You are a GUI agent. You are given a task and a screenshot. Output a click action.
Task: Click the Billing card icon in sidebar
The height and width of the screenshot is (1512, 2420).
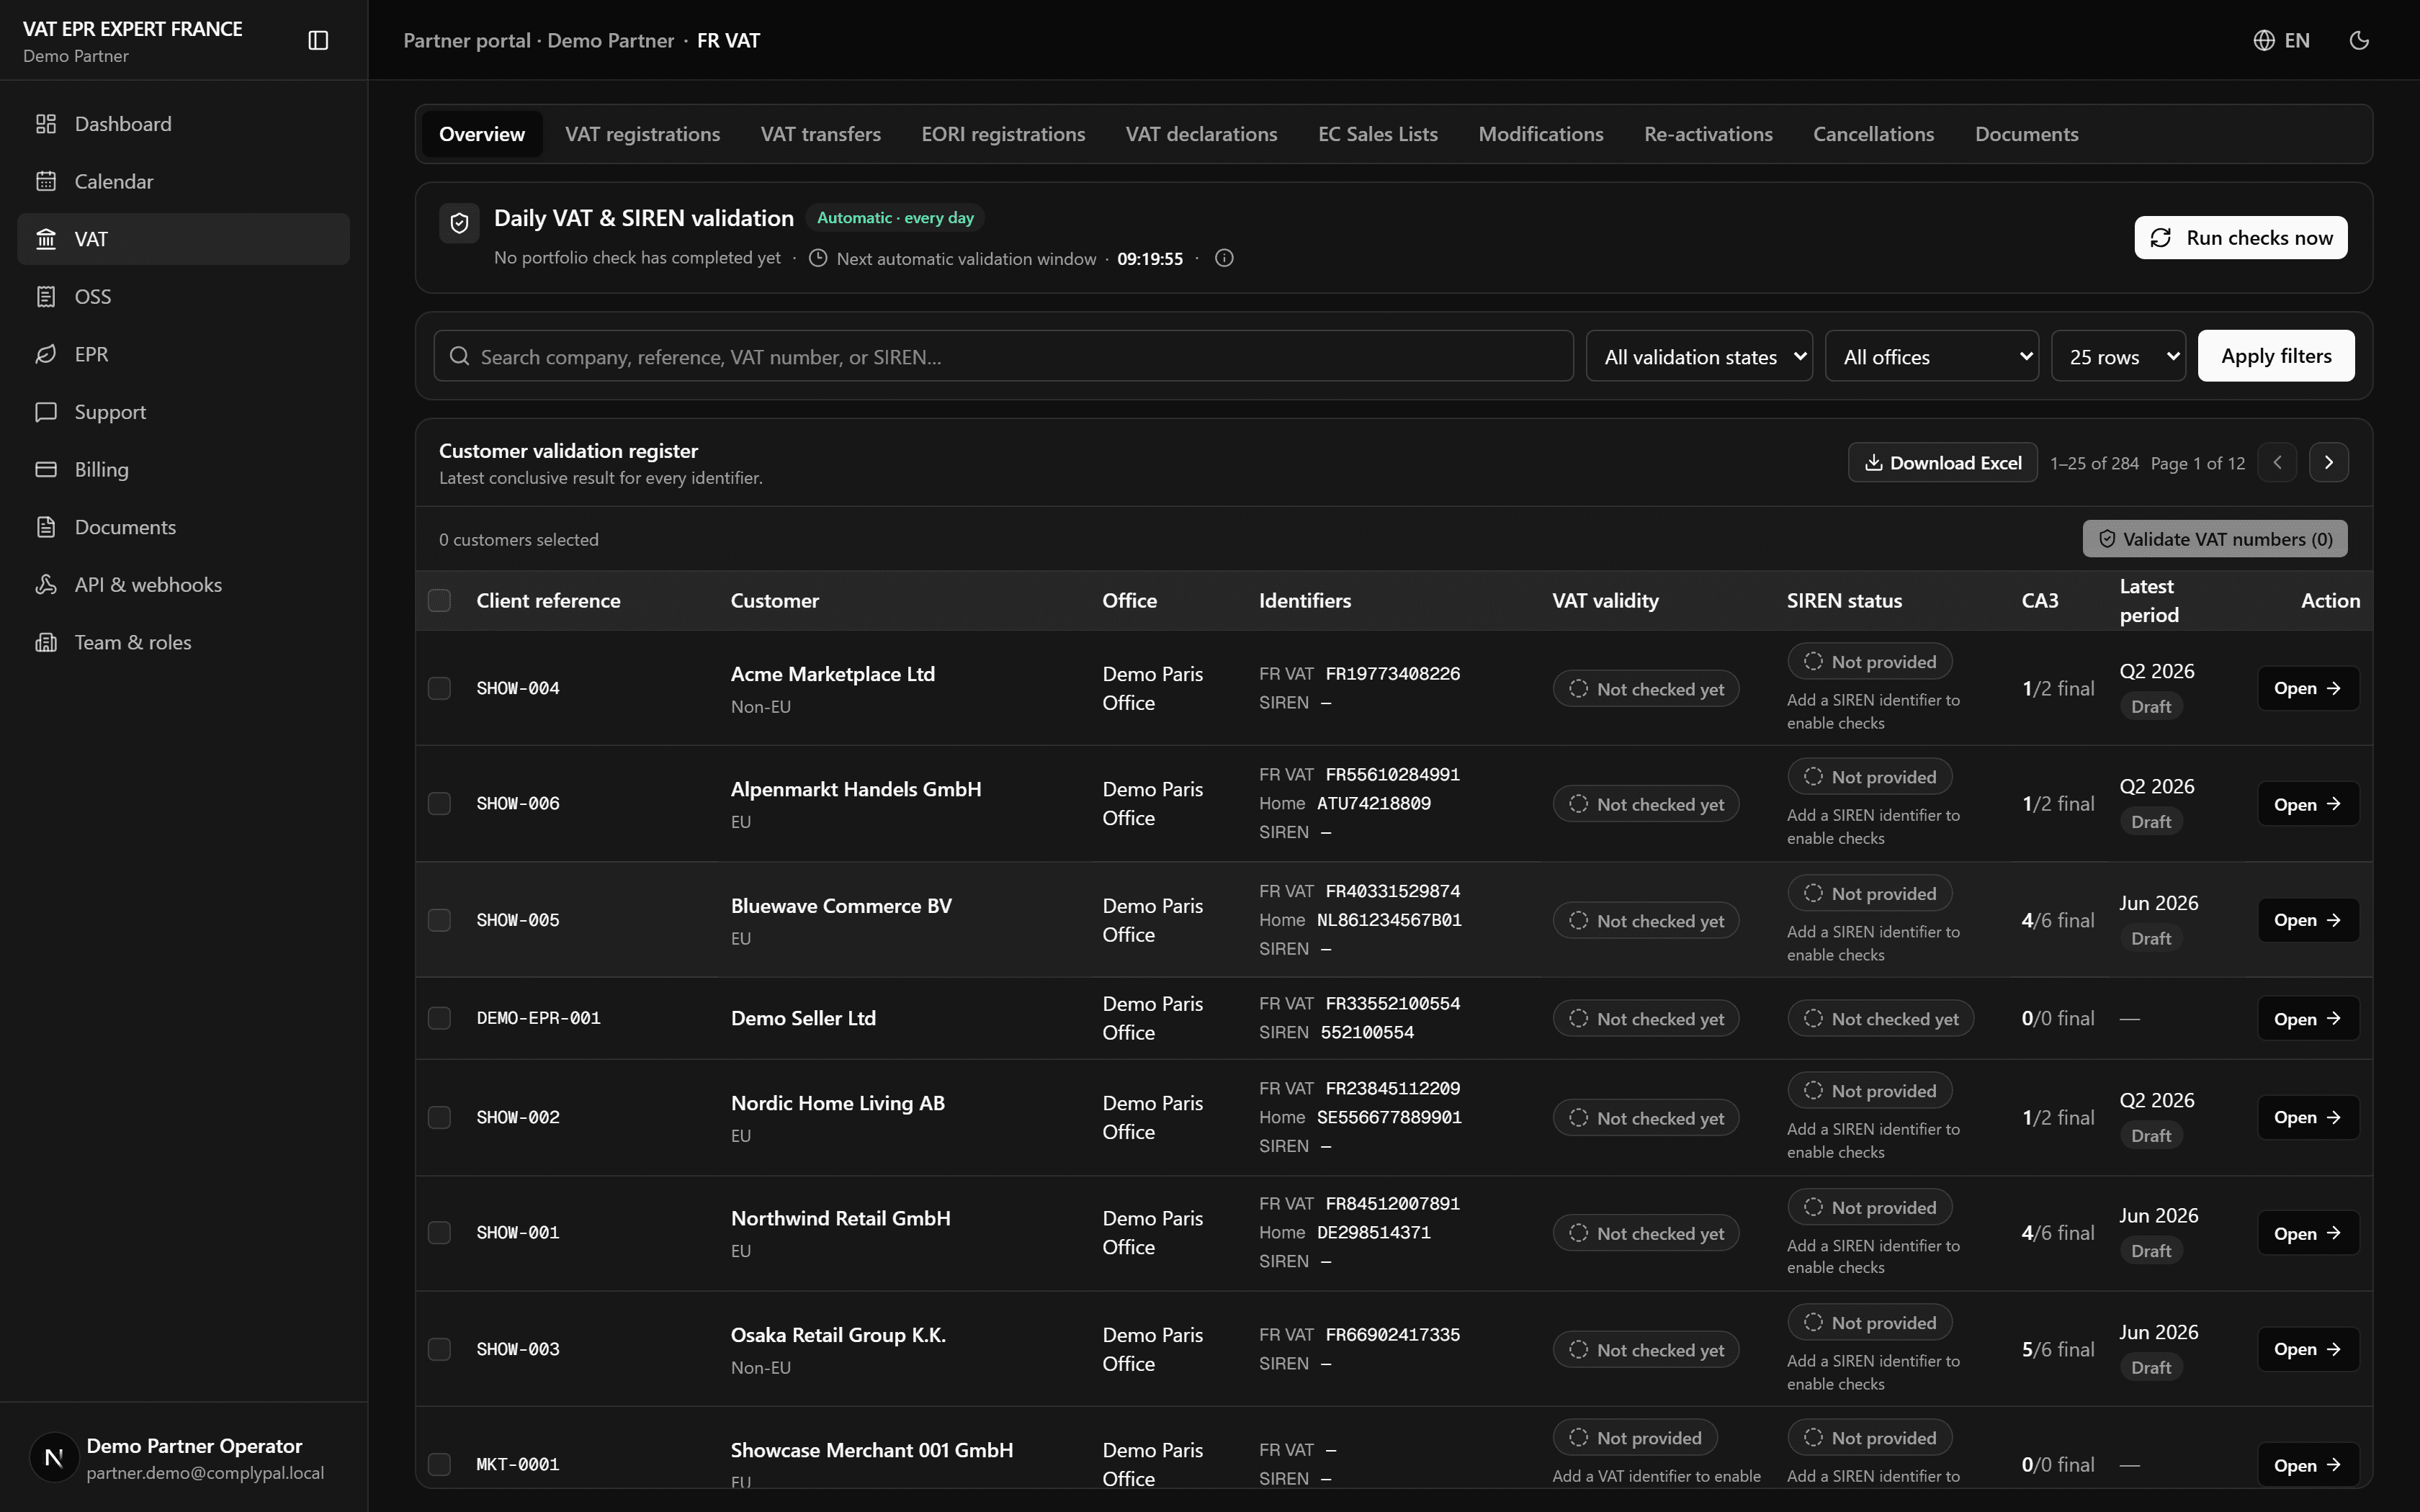46,469
